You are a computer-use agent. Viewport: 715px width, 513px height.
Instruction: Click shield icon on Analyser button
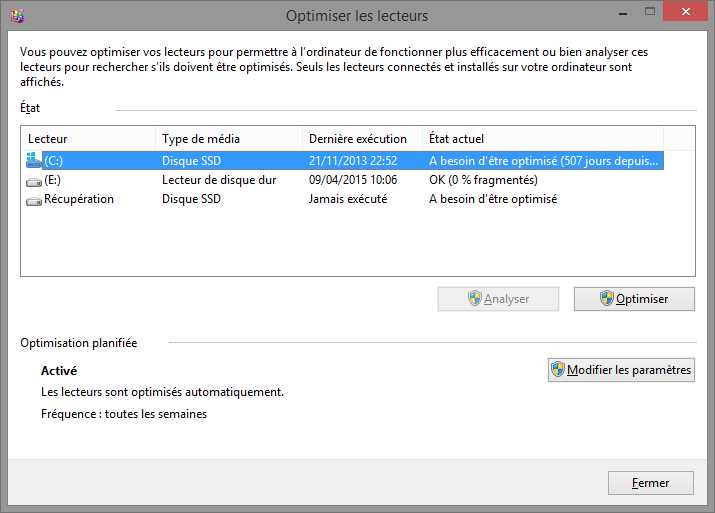[x=475, y=298]
